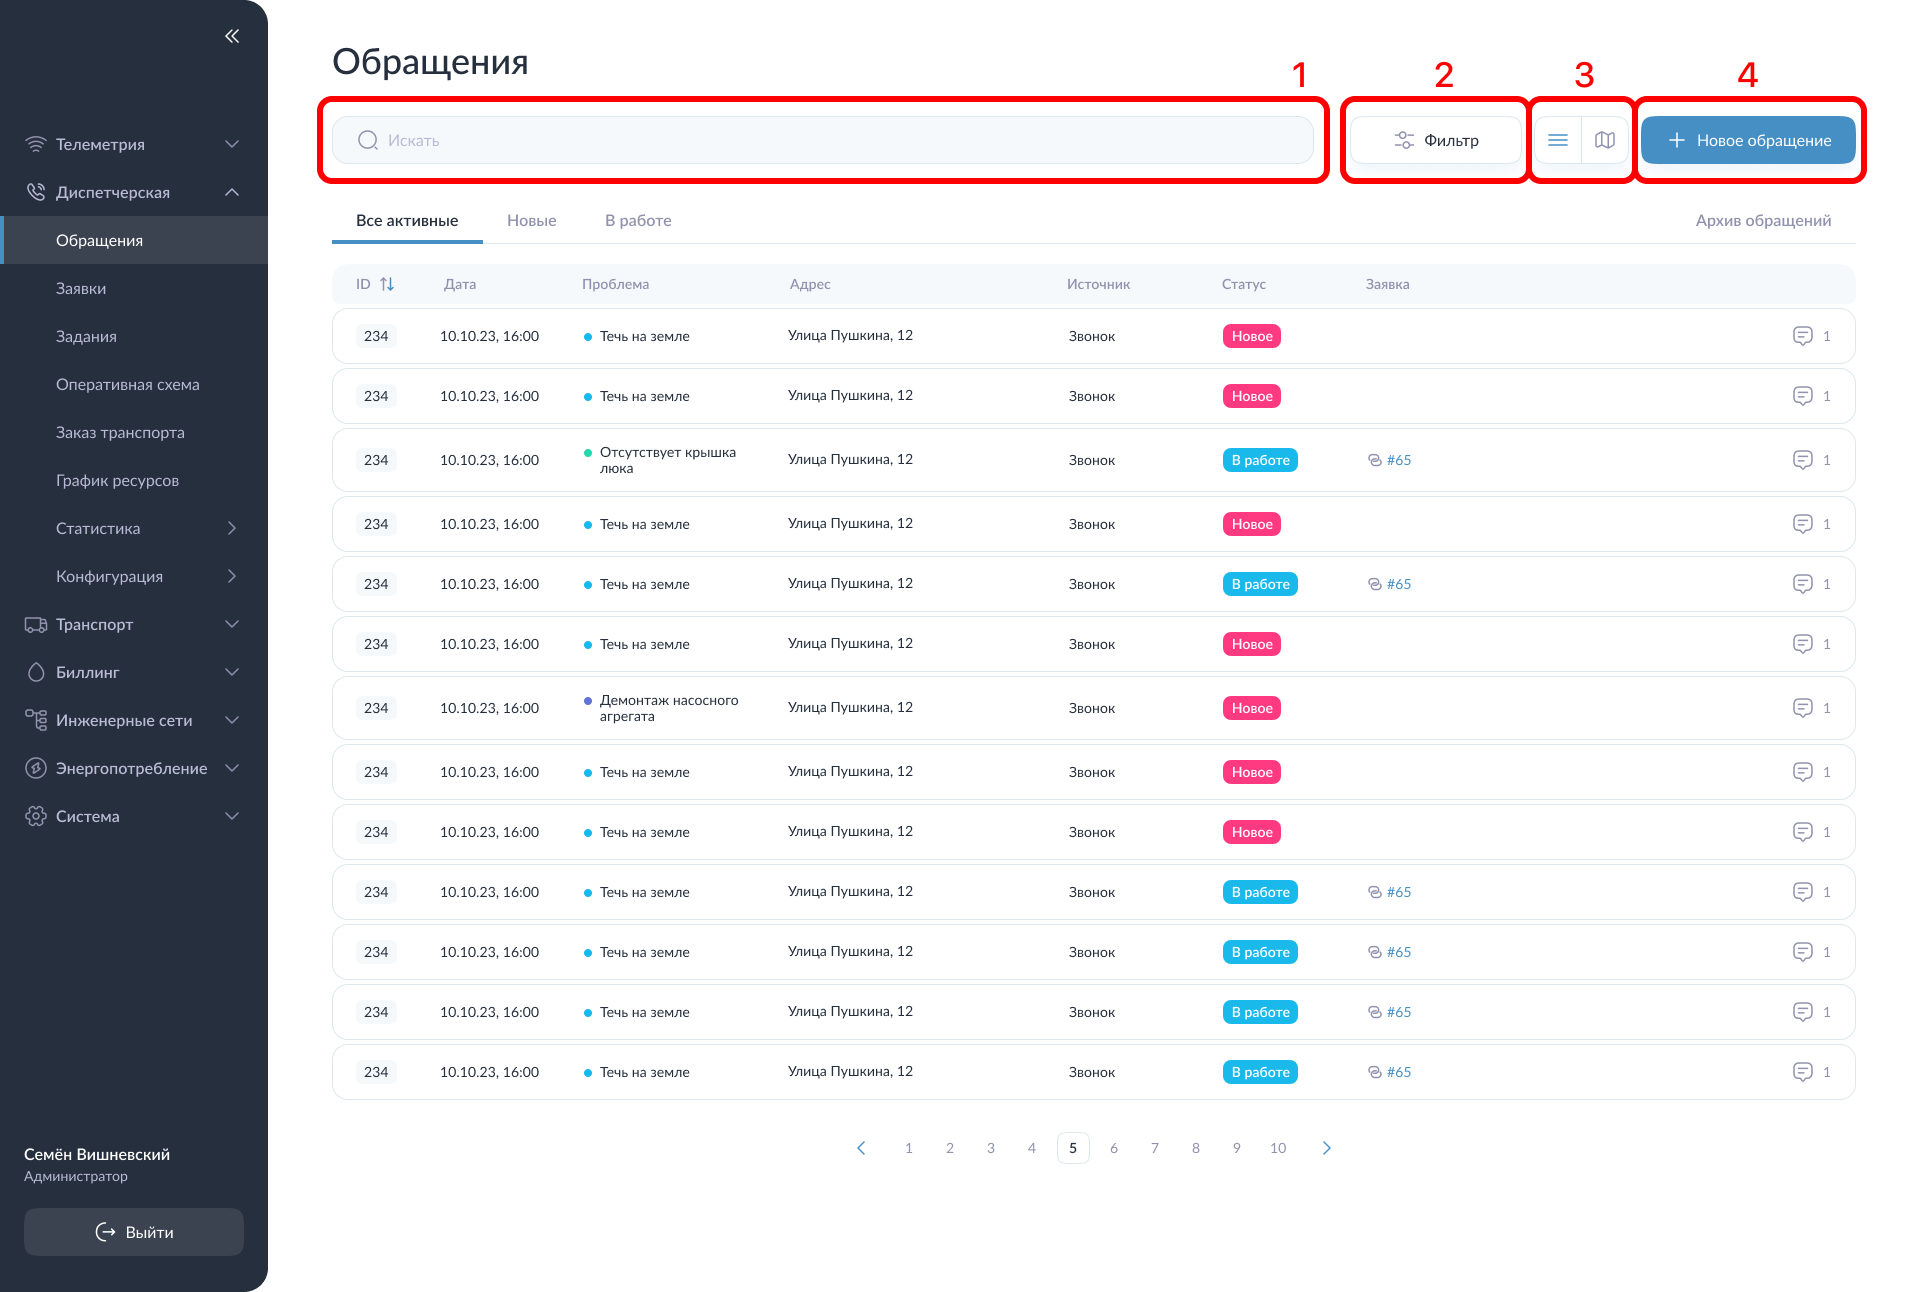Expand the Статистика submenu
The image size is (1920, 1292).
point(232,528)
